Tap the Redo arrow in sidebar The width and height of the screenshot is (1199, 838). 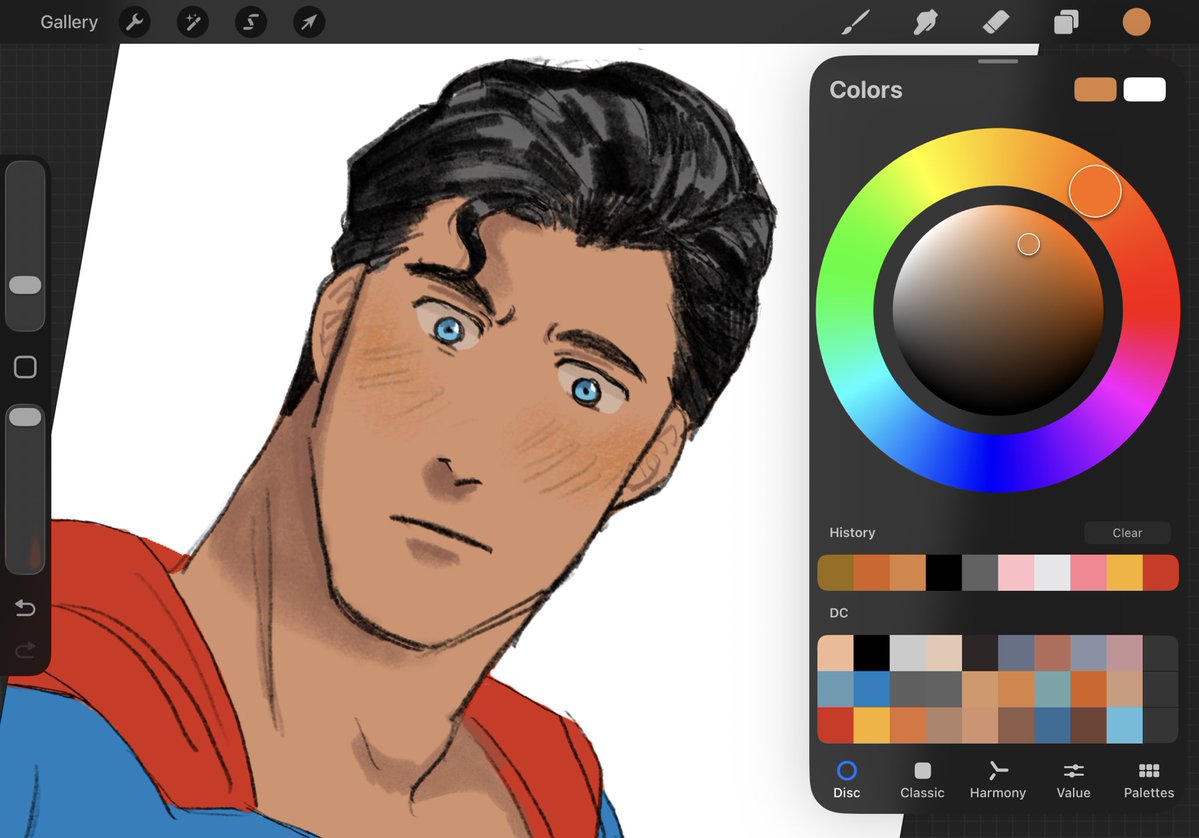coord(25,650)
